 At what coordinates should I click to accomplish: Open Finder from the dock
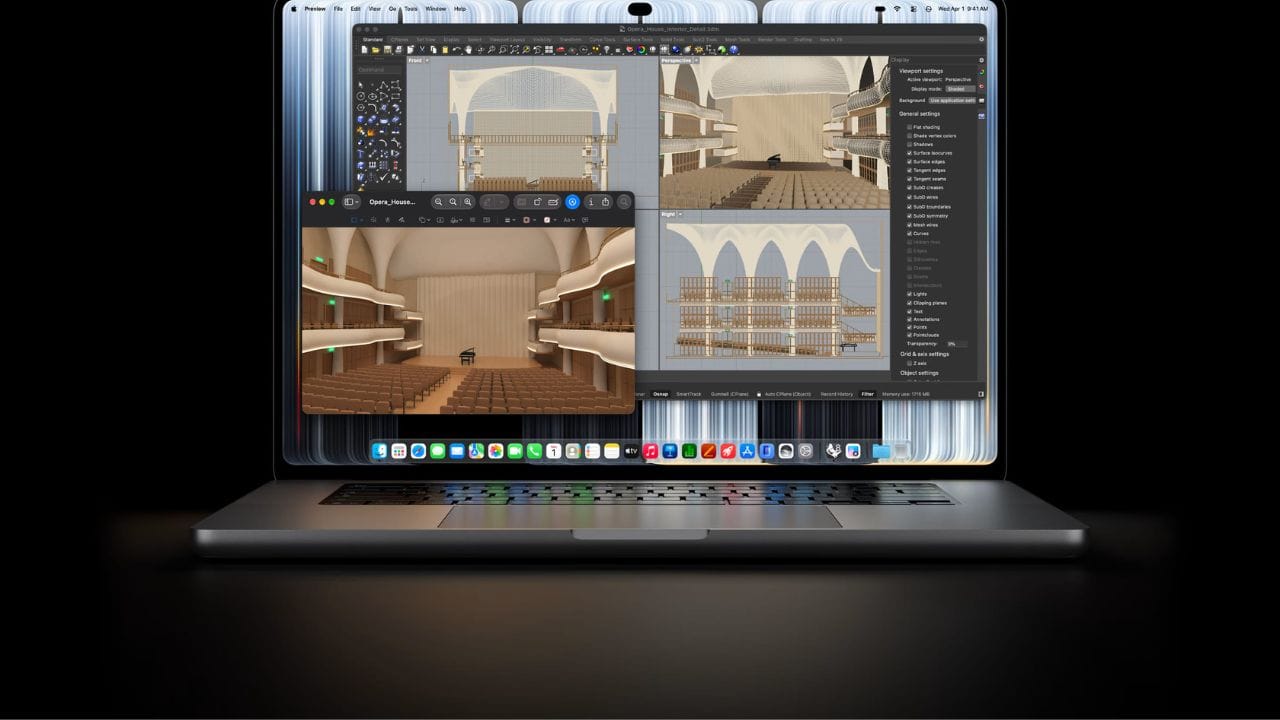(379, 451)
